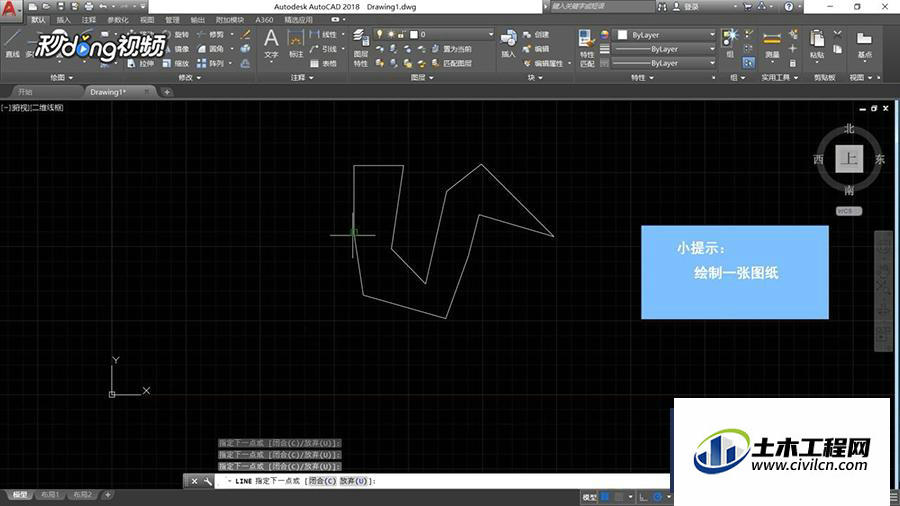Screen dimensions: 900x506
Task: Click the Undo arrow in quick access toolbar
Action: coord(103,7)
